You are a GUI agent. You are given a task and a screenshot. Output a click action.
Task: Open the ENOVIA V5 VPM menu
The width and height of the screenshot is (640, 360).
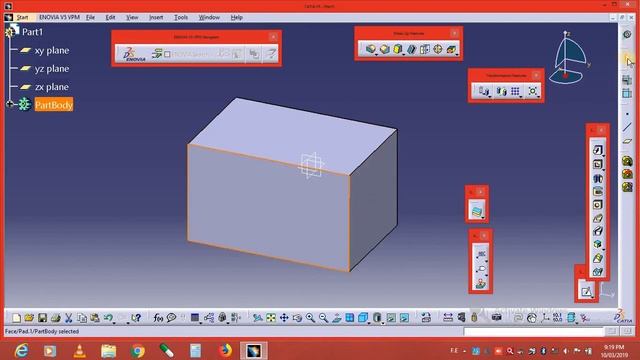point(59,17)
